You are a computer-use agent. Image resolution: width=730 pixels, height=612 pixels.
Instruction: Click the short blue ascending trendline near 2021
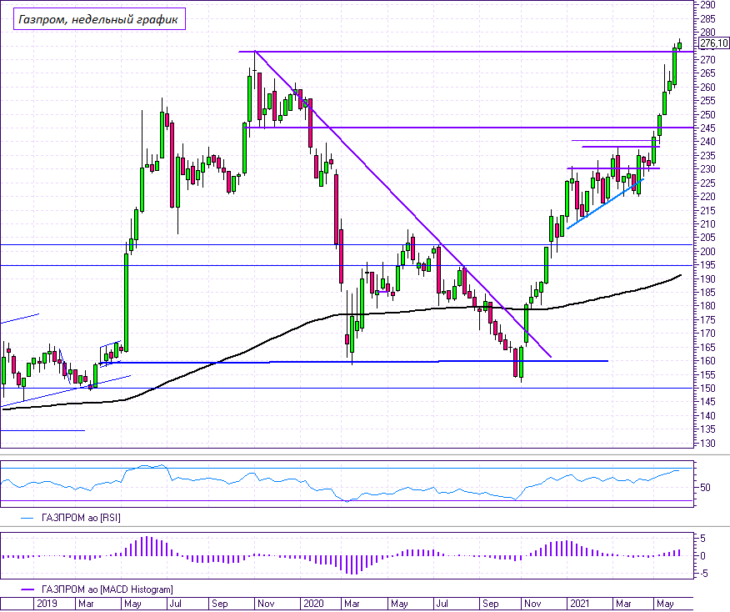pos(605,203)
